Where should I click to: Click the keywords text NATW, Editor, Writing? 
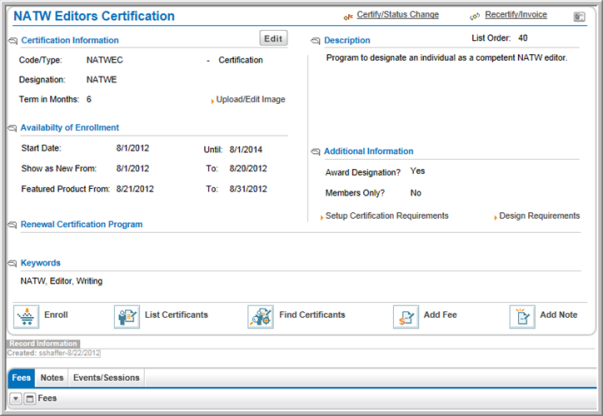pyautogui.click(x=62, y=281)
